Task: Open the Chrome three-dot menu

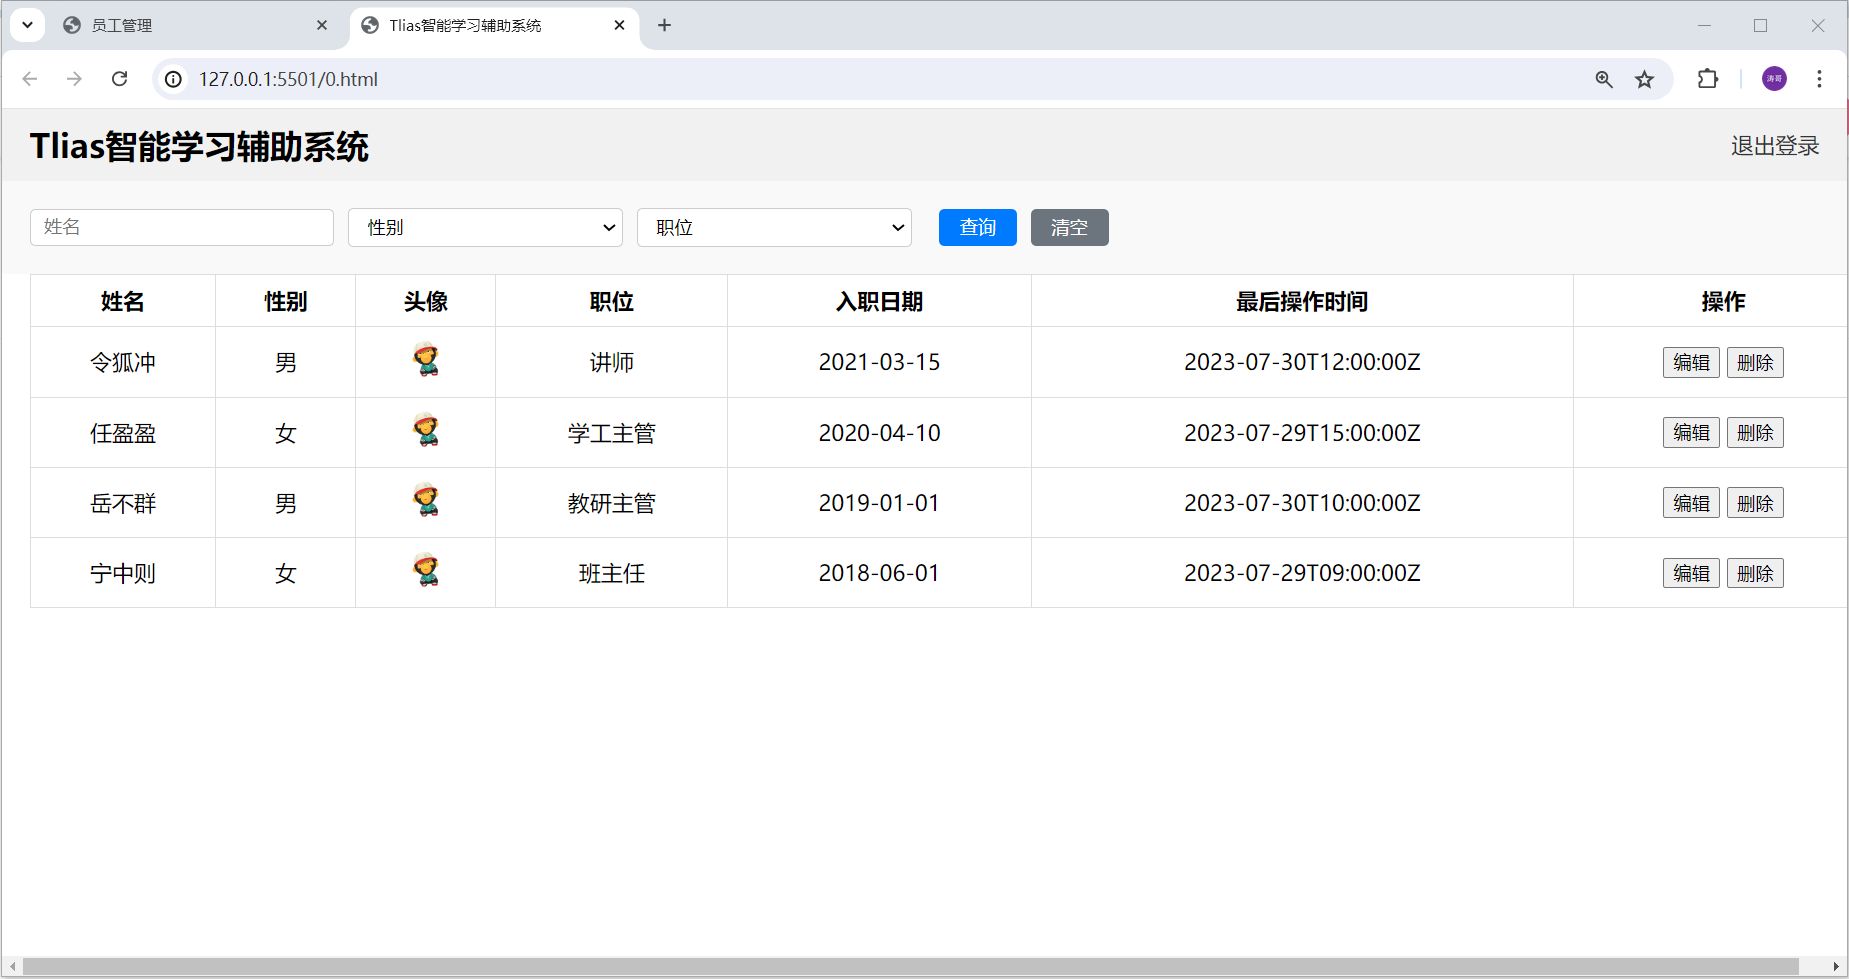Action: (x=1819, y=79)
